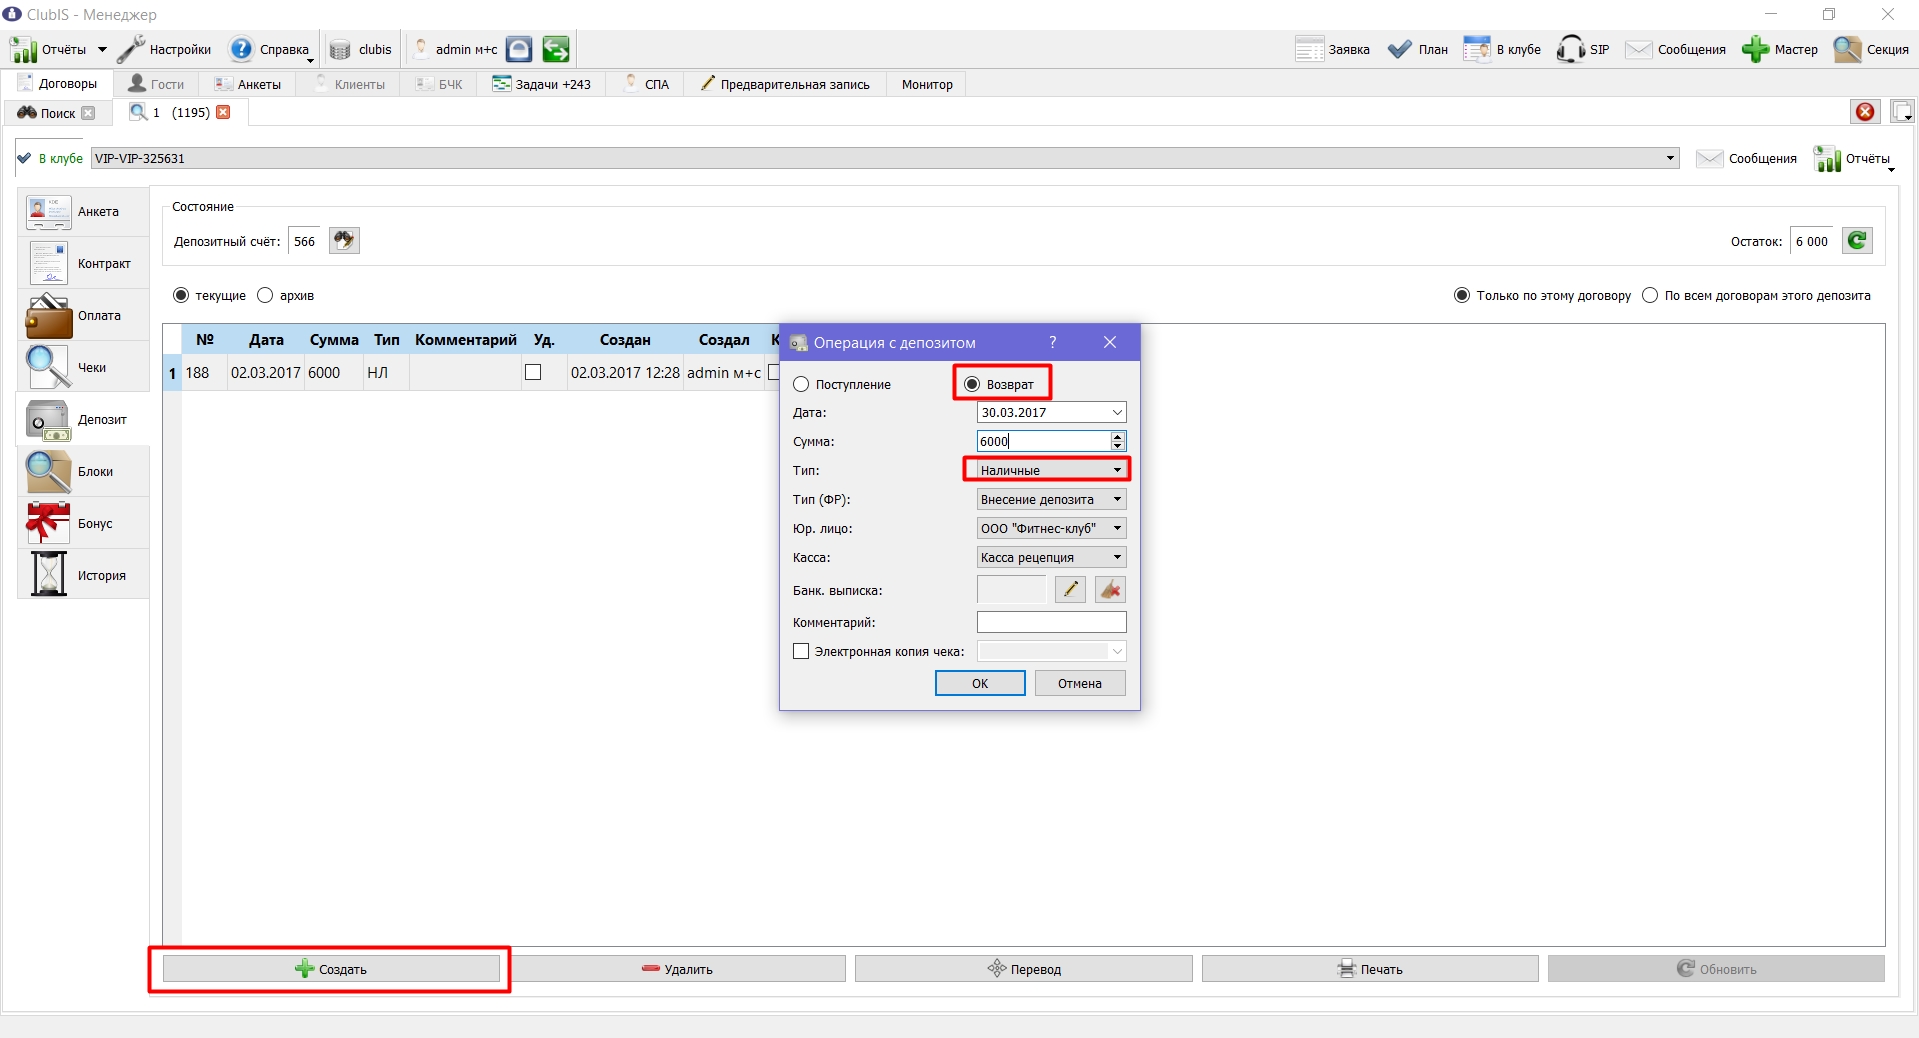1919x1038 pixels.
Task: Switch to Гости tab
Action: pyautogui.click(x=157, y=84)
